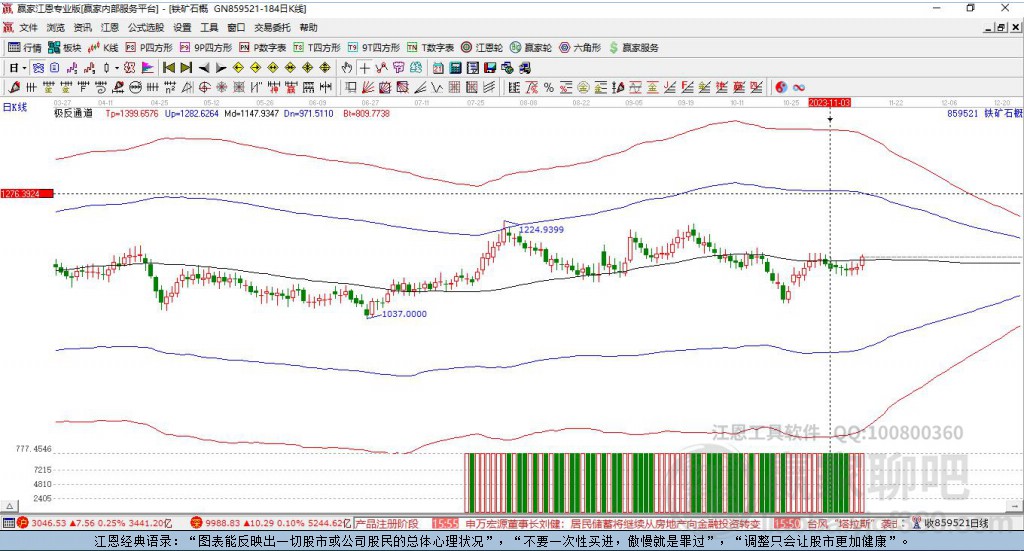The height and width of the screenshot is (551, 1024).
Task: Expand the period dropdown arrow beside 日
Action: click(25, 67)
